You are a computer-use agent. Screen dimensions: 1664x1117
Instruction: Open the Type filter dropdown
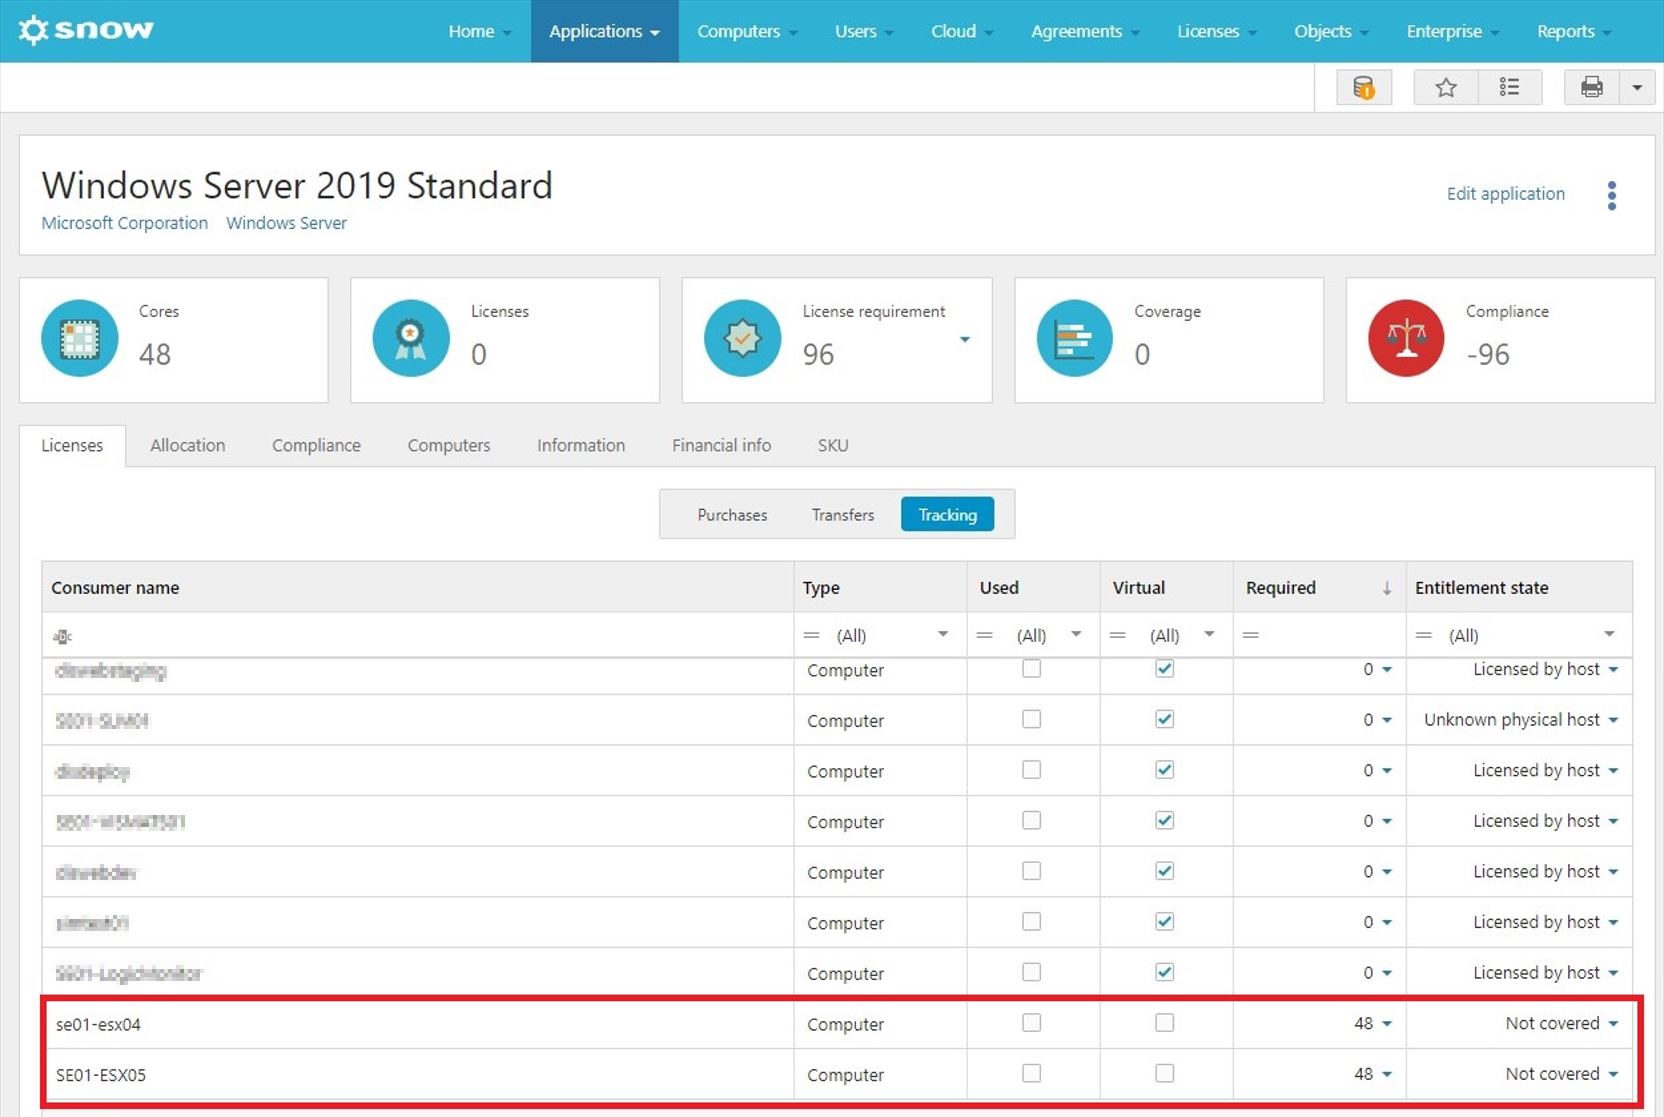coord(942,635)
